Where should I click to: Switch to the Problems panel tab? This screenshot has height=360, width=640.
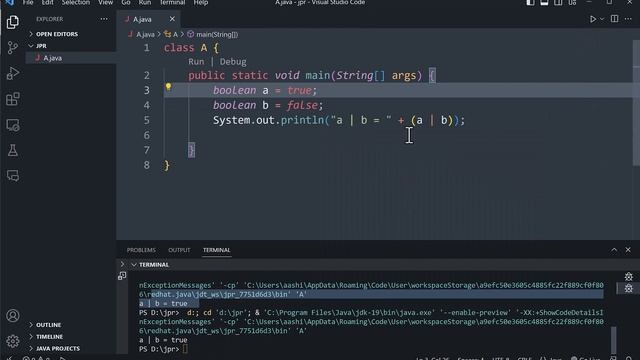(141, 250)
